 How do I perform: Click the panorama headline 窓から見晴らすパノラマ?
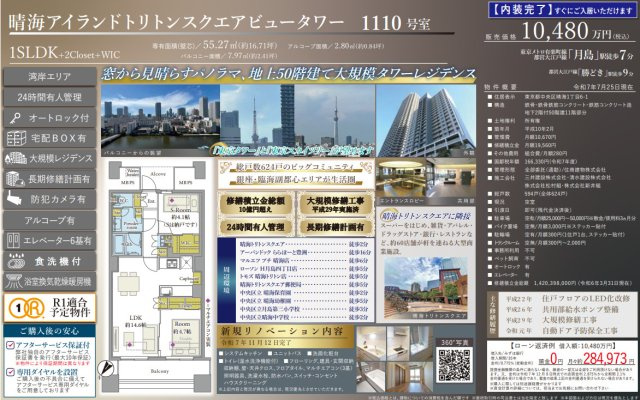[x=289, y=74]
